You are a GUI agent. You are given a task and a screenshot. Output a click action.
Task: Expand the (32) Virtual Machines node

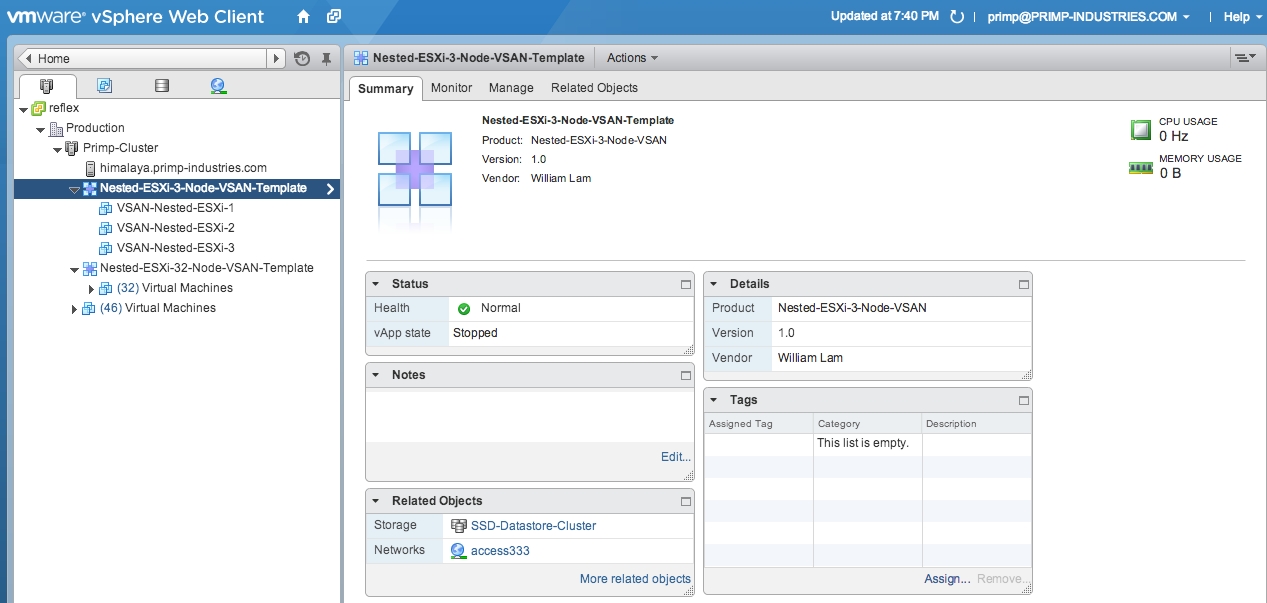click(91, 289)
